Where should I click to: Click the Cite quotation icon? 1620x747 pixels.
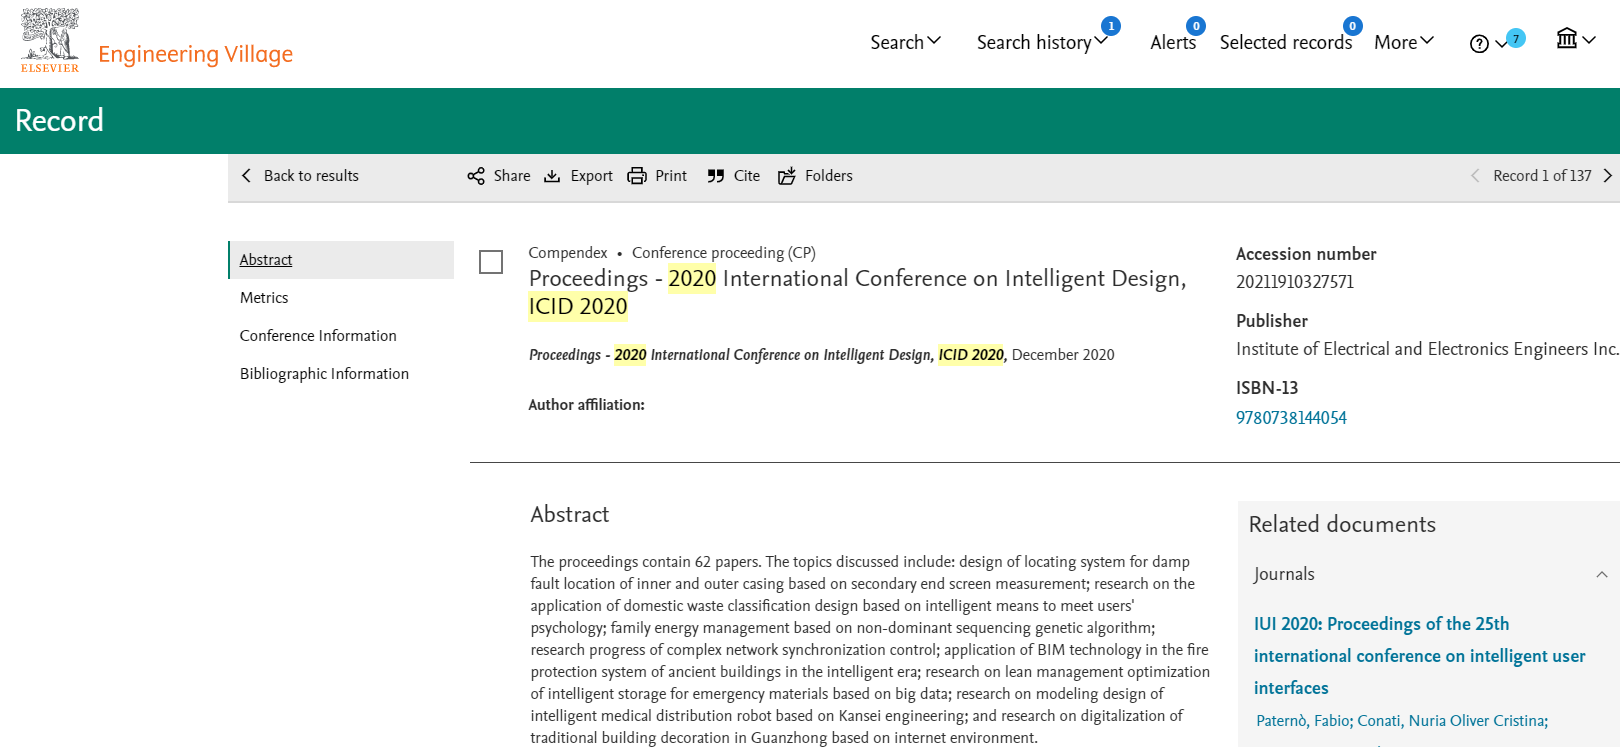pyautogui.click(x=715, y=176)
